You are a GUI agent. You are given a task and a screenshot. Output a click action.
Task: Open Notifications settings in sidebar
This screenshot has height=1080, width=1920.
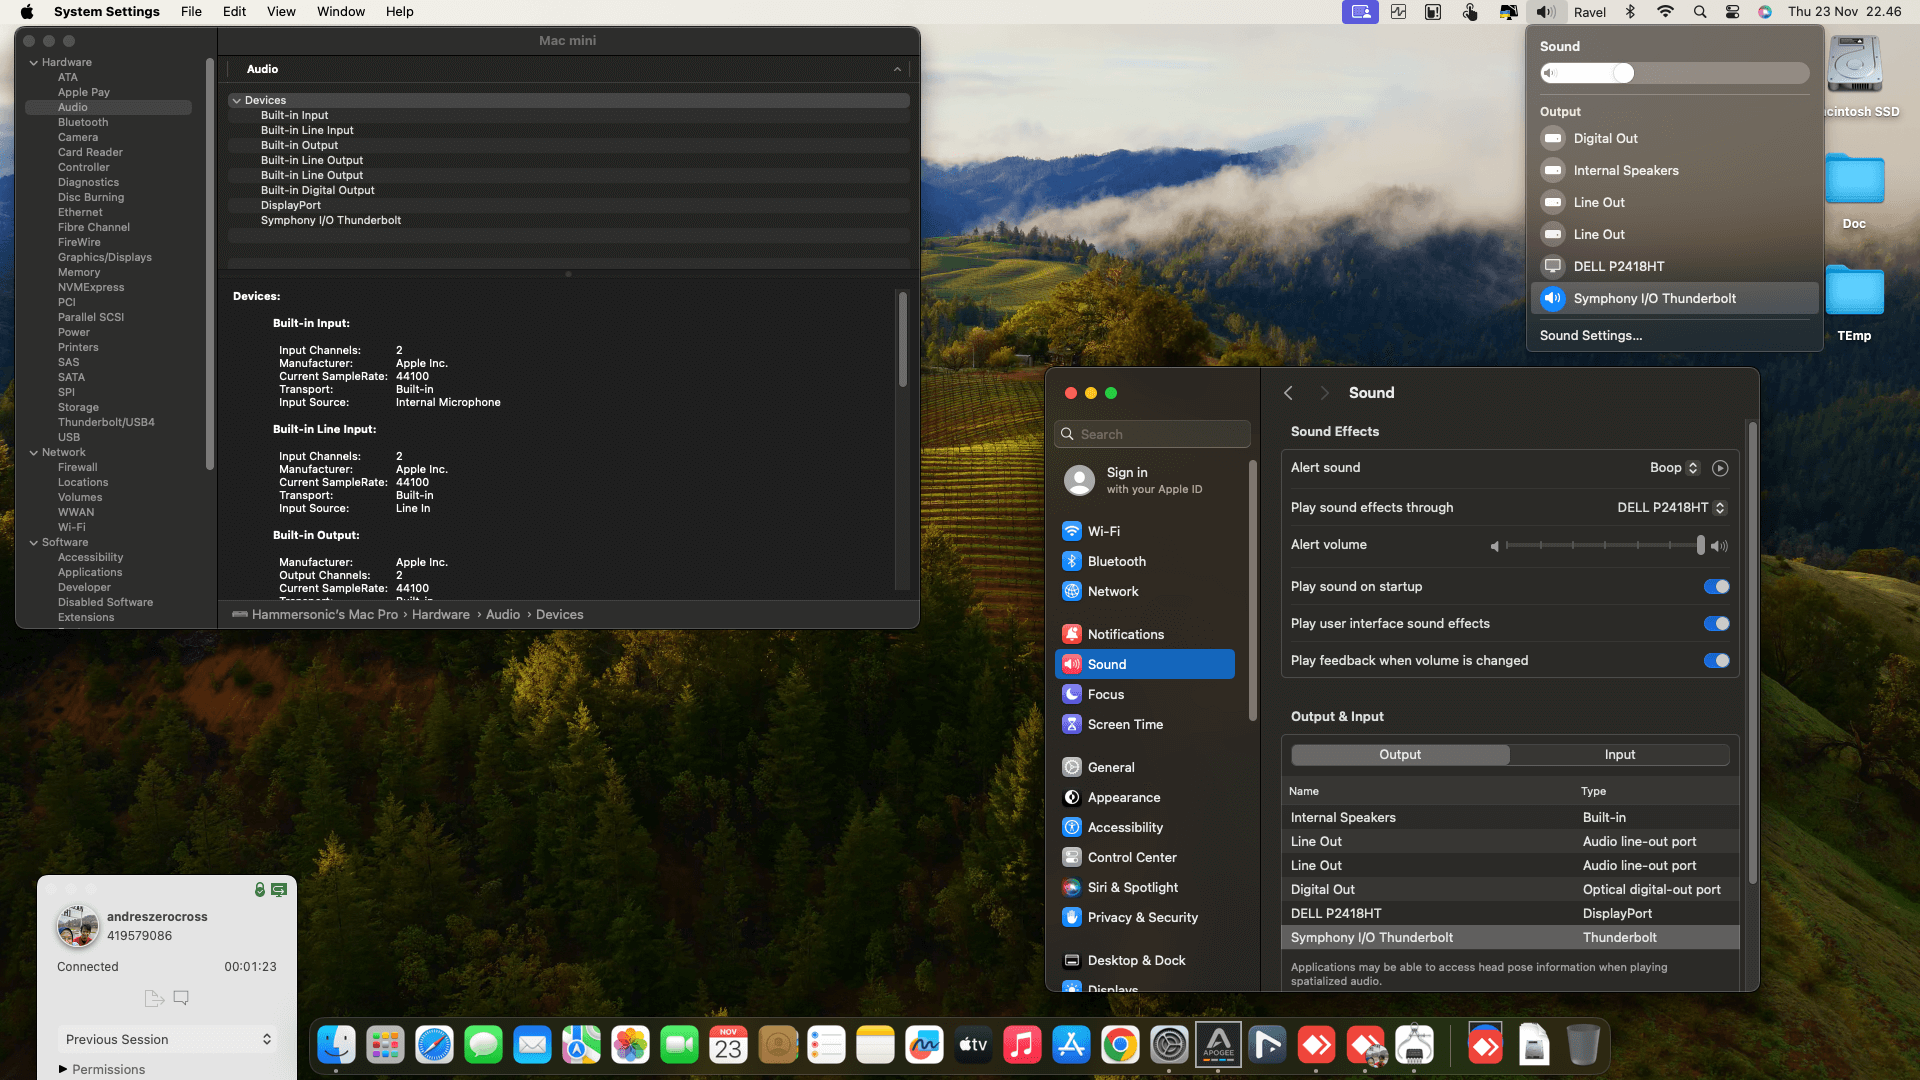pos(1145,634)
